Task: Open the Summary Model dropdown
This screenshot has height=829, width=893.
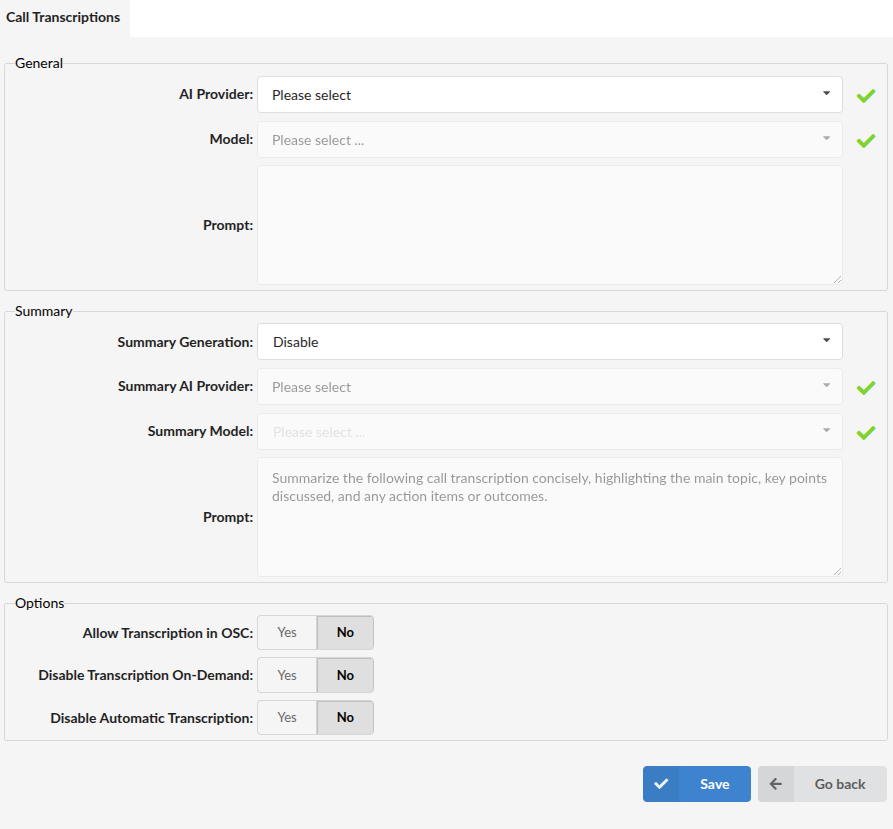Action: tap(550, 432)
